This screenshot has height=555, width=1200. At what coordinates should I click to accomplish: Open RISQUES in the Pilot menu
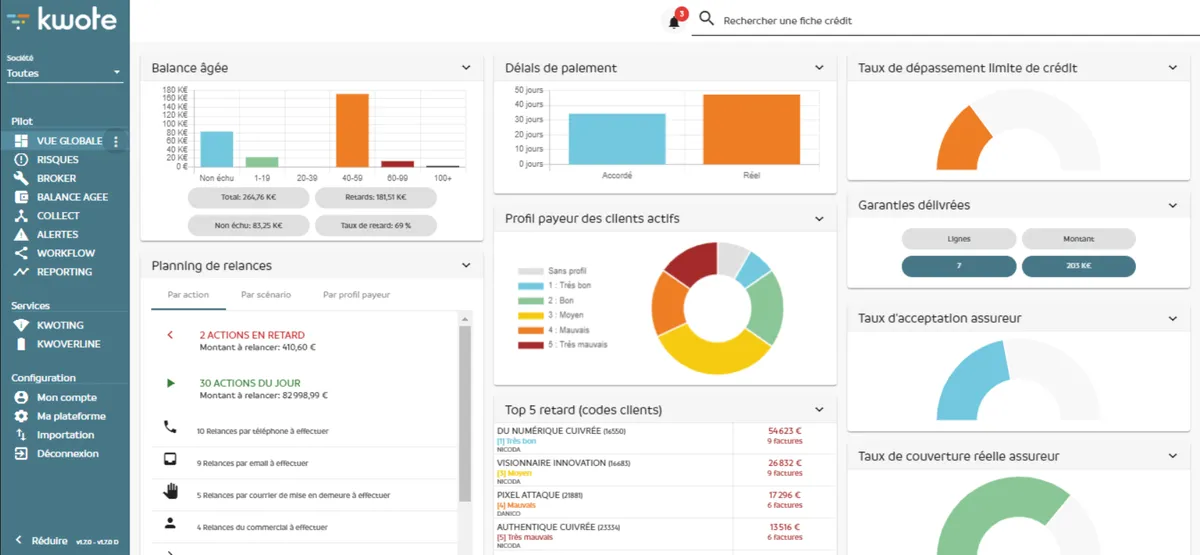pyautogui.click(x=57, y=160)
